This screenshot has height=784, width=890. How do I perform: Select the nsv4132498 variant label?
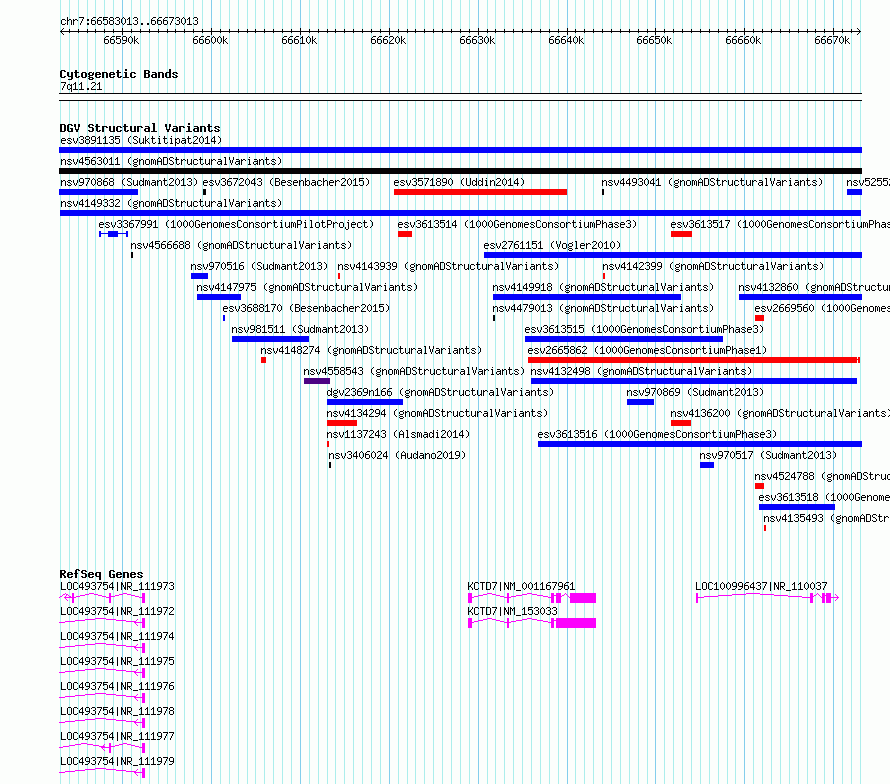pos(641,371)
